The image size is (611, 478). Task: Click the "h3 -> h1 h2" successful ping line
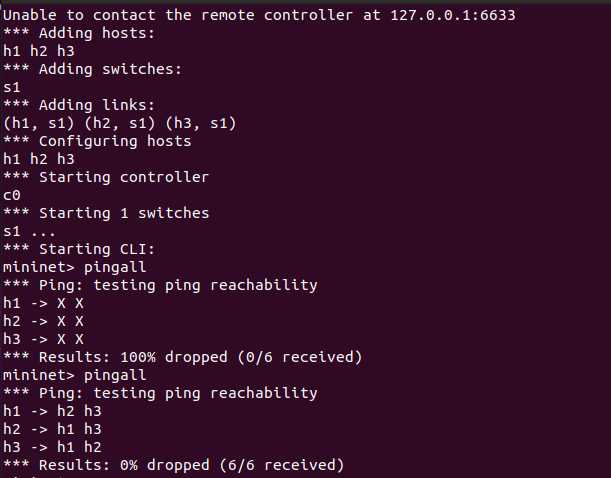point(52,447)
